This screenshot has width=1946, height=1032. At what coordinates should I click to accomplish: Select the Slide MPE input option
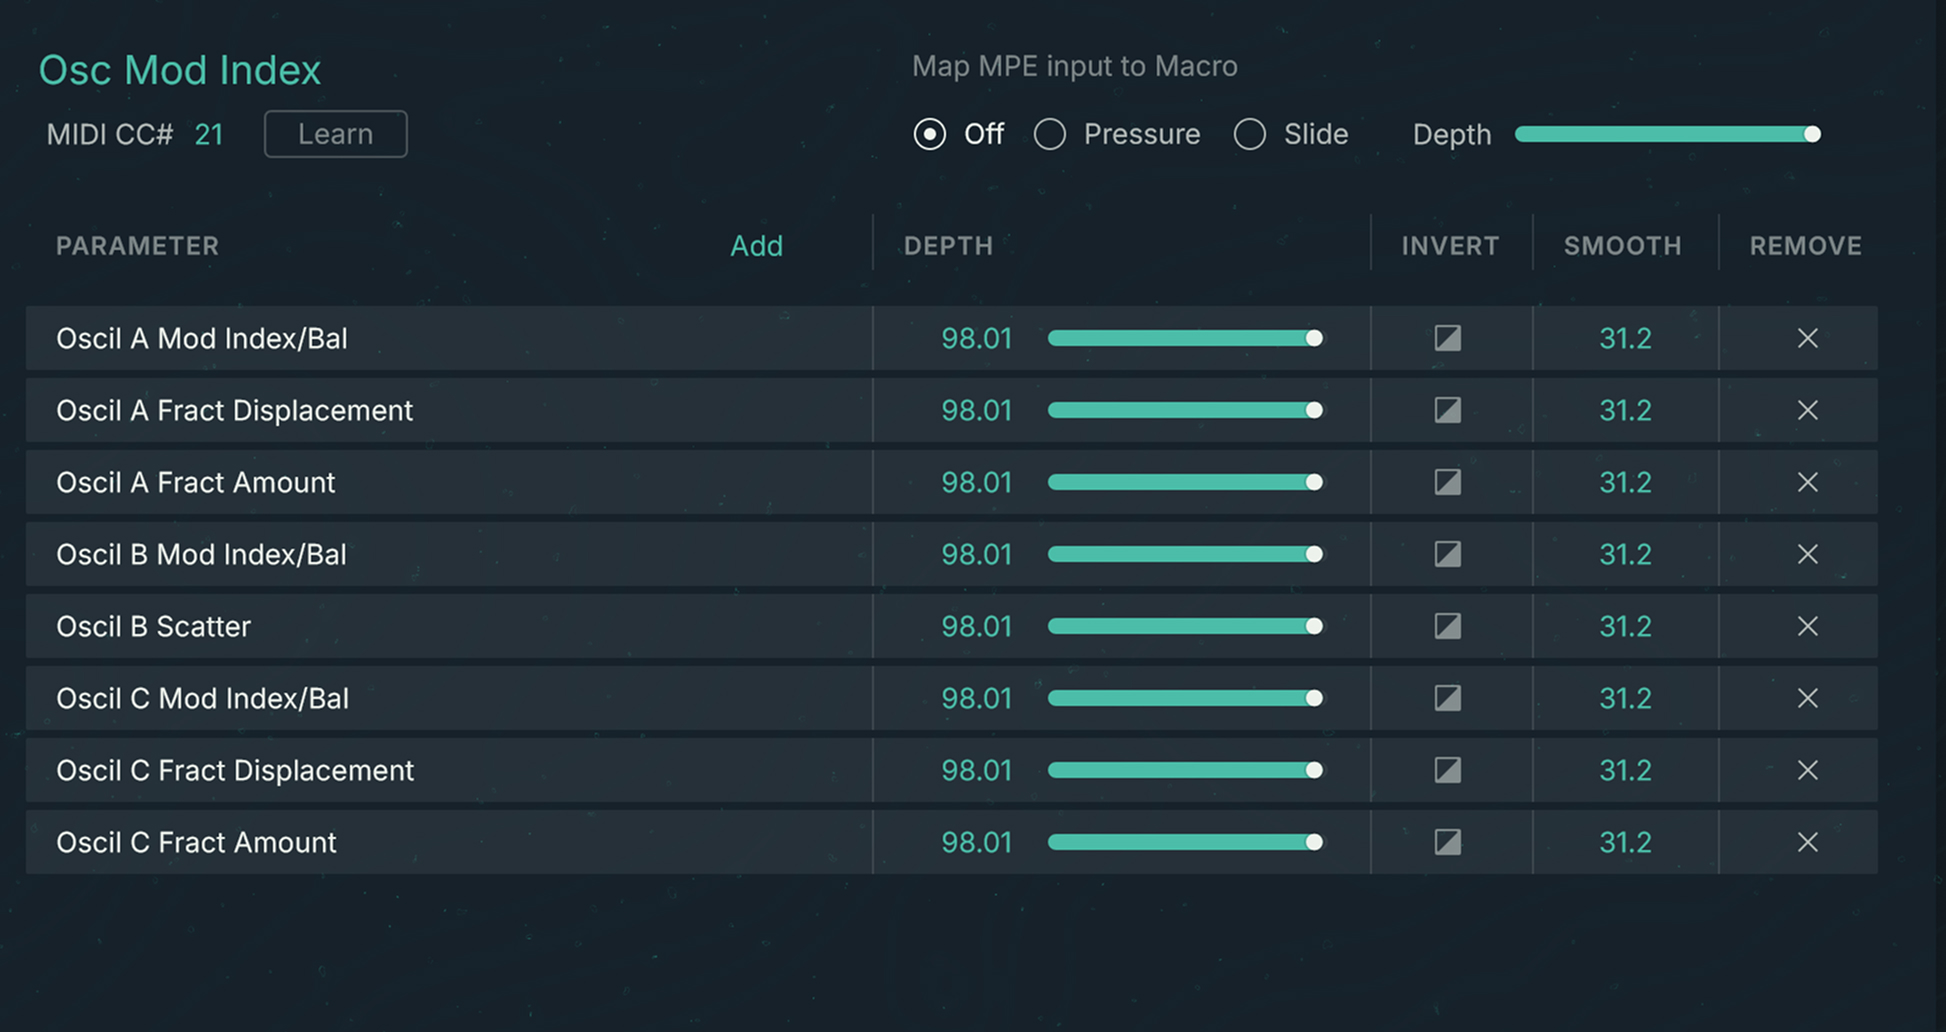coord(1250,134)
